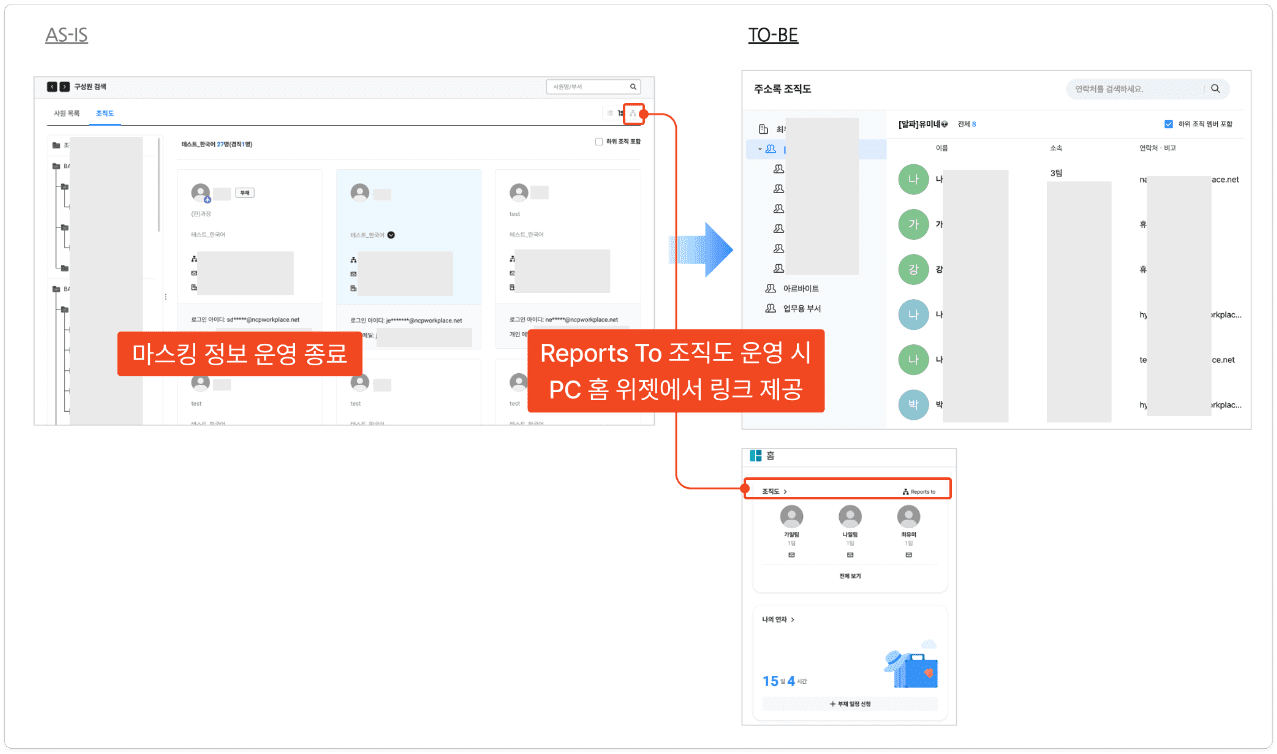1277x754 pixels.
Task: Click the Reports to icon in home widget
Action: pyautogui.click(x=905, y=492)
